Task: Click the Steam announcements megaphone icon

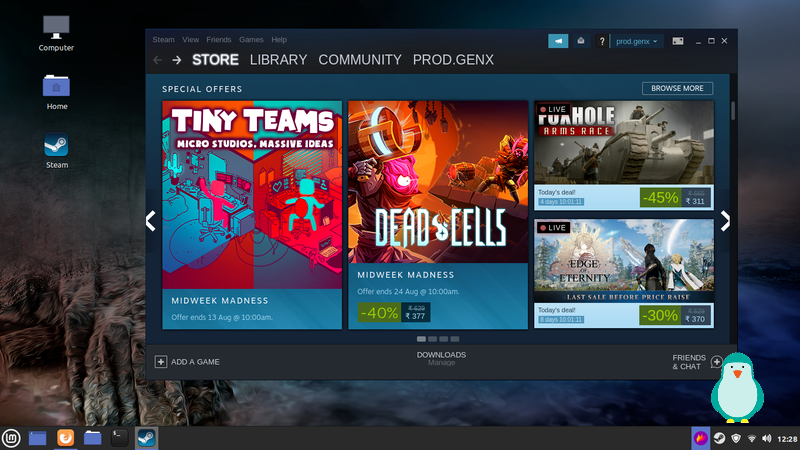Action: (558, 41)
